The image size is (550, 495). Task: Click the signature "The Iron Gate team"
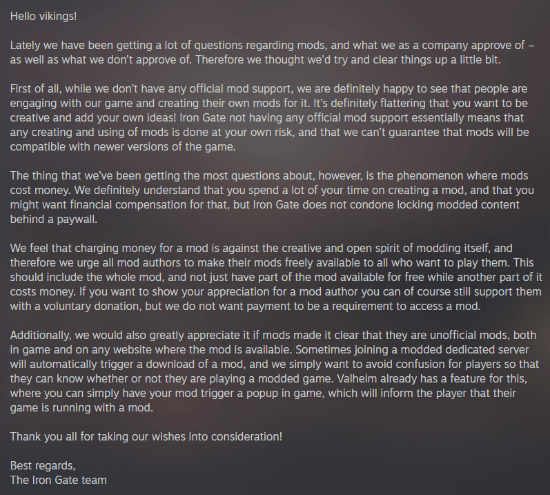pos(58,481)
